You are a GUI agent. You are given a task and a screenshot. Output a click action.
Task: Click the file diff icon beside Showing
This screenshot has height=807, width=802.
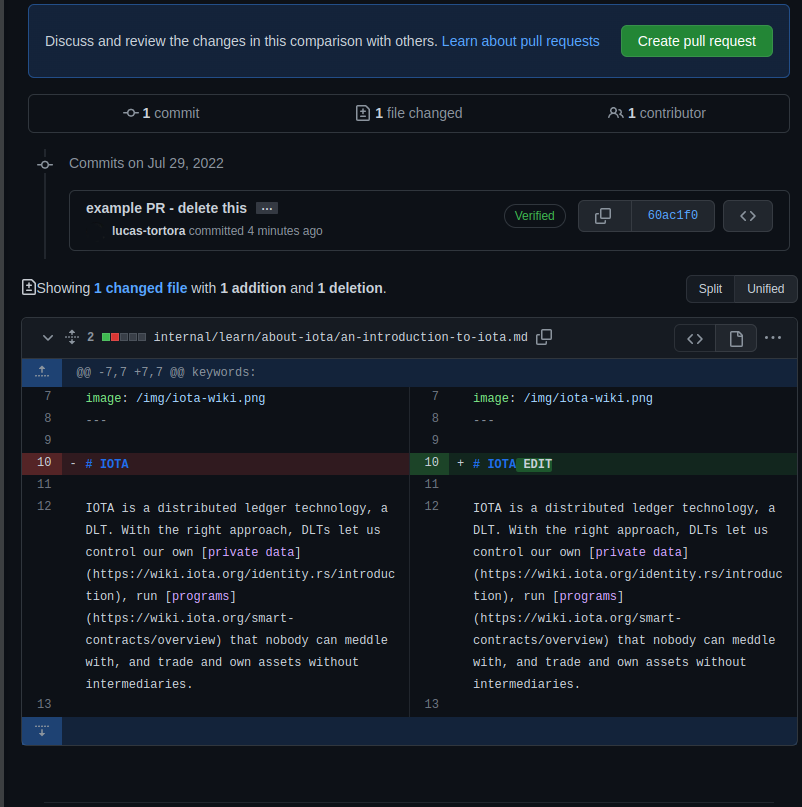(x=29, y=287)
